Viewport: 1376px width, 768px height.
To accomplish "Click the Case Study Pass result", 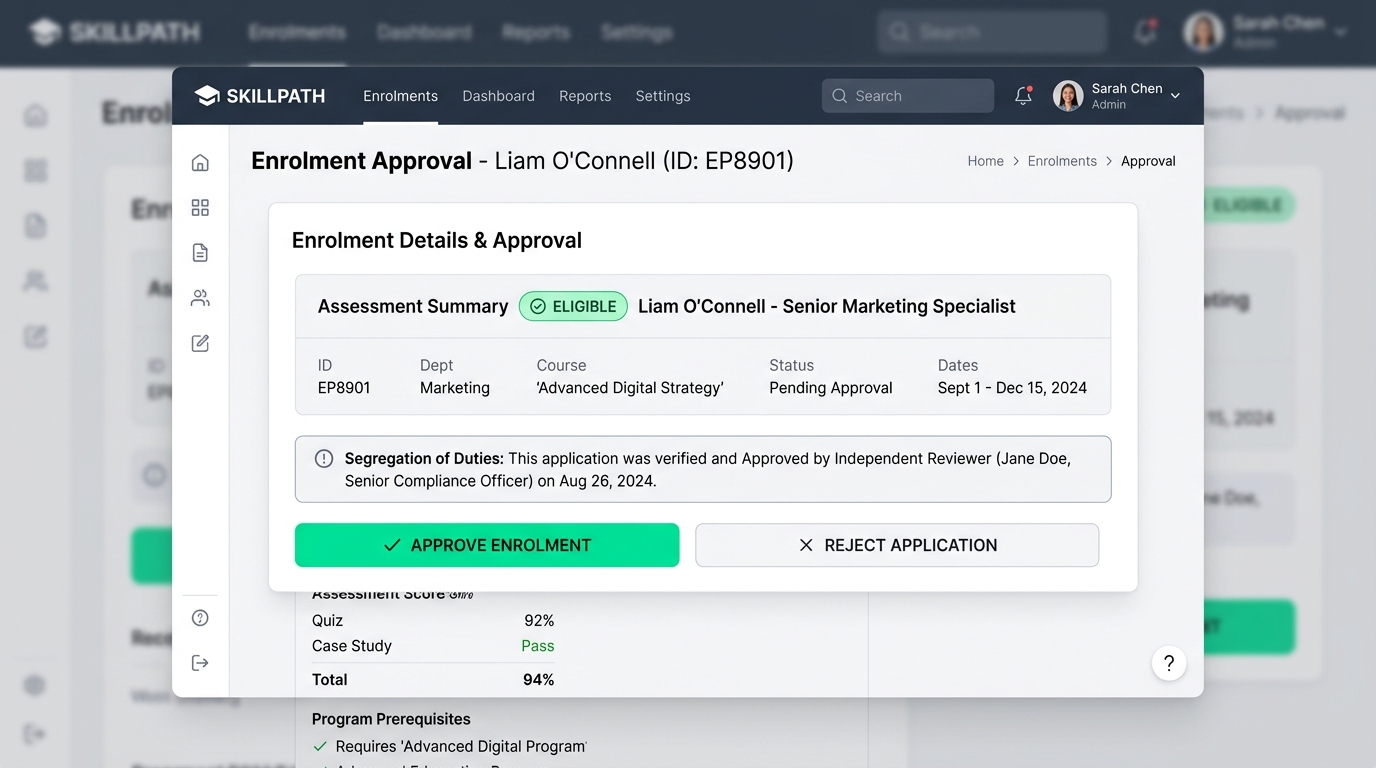I will tap(538, 646).
